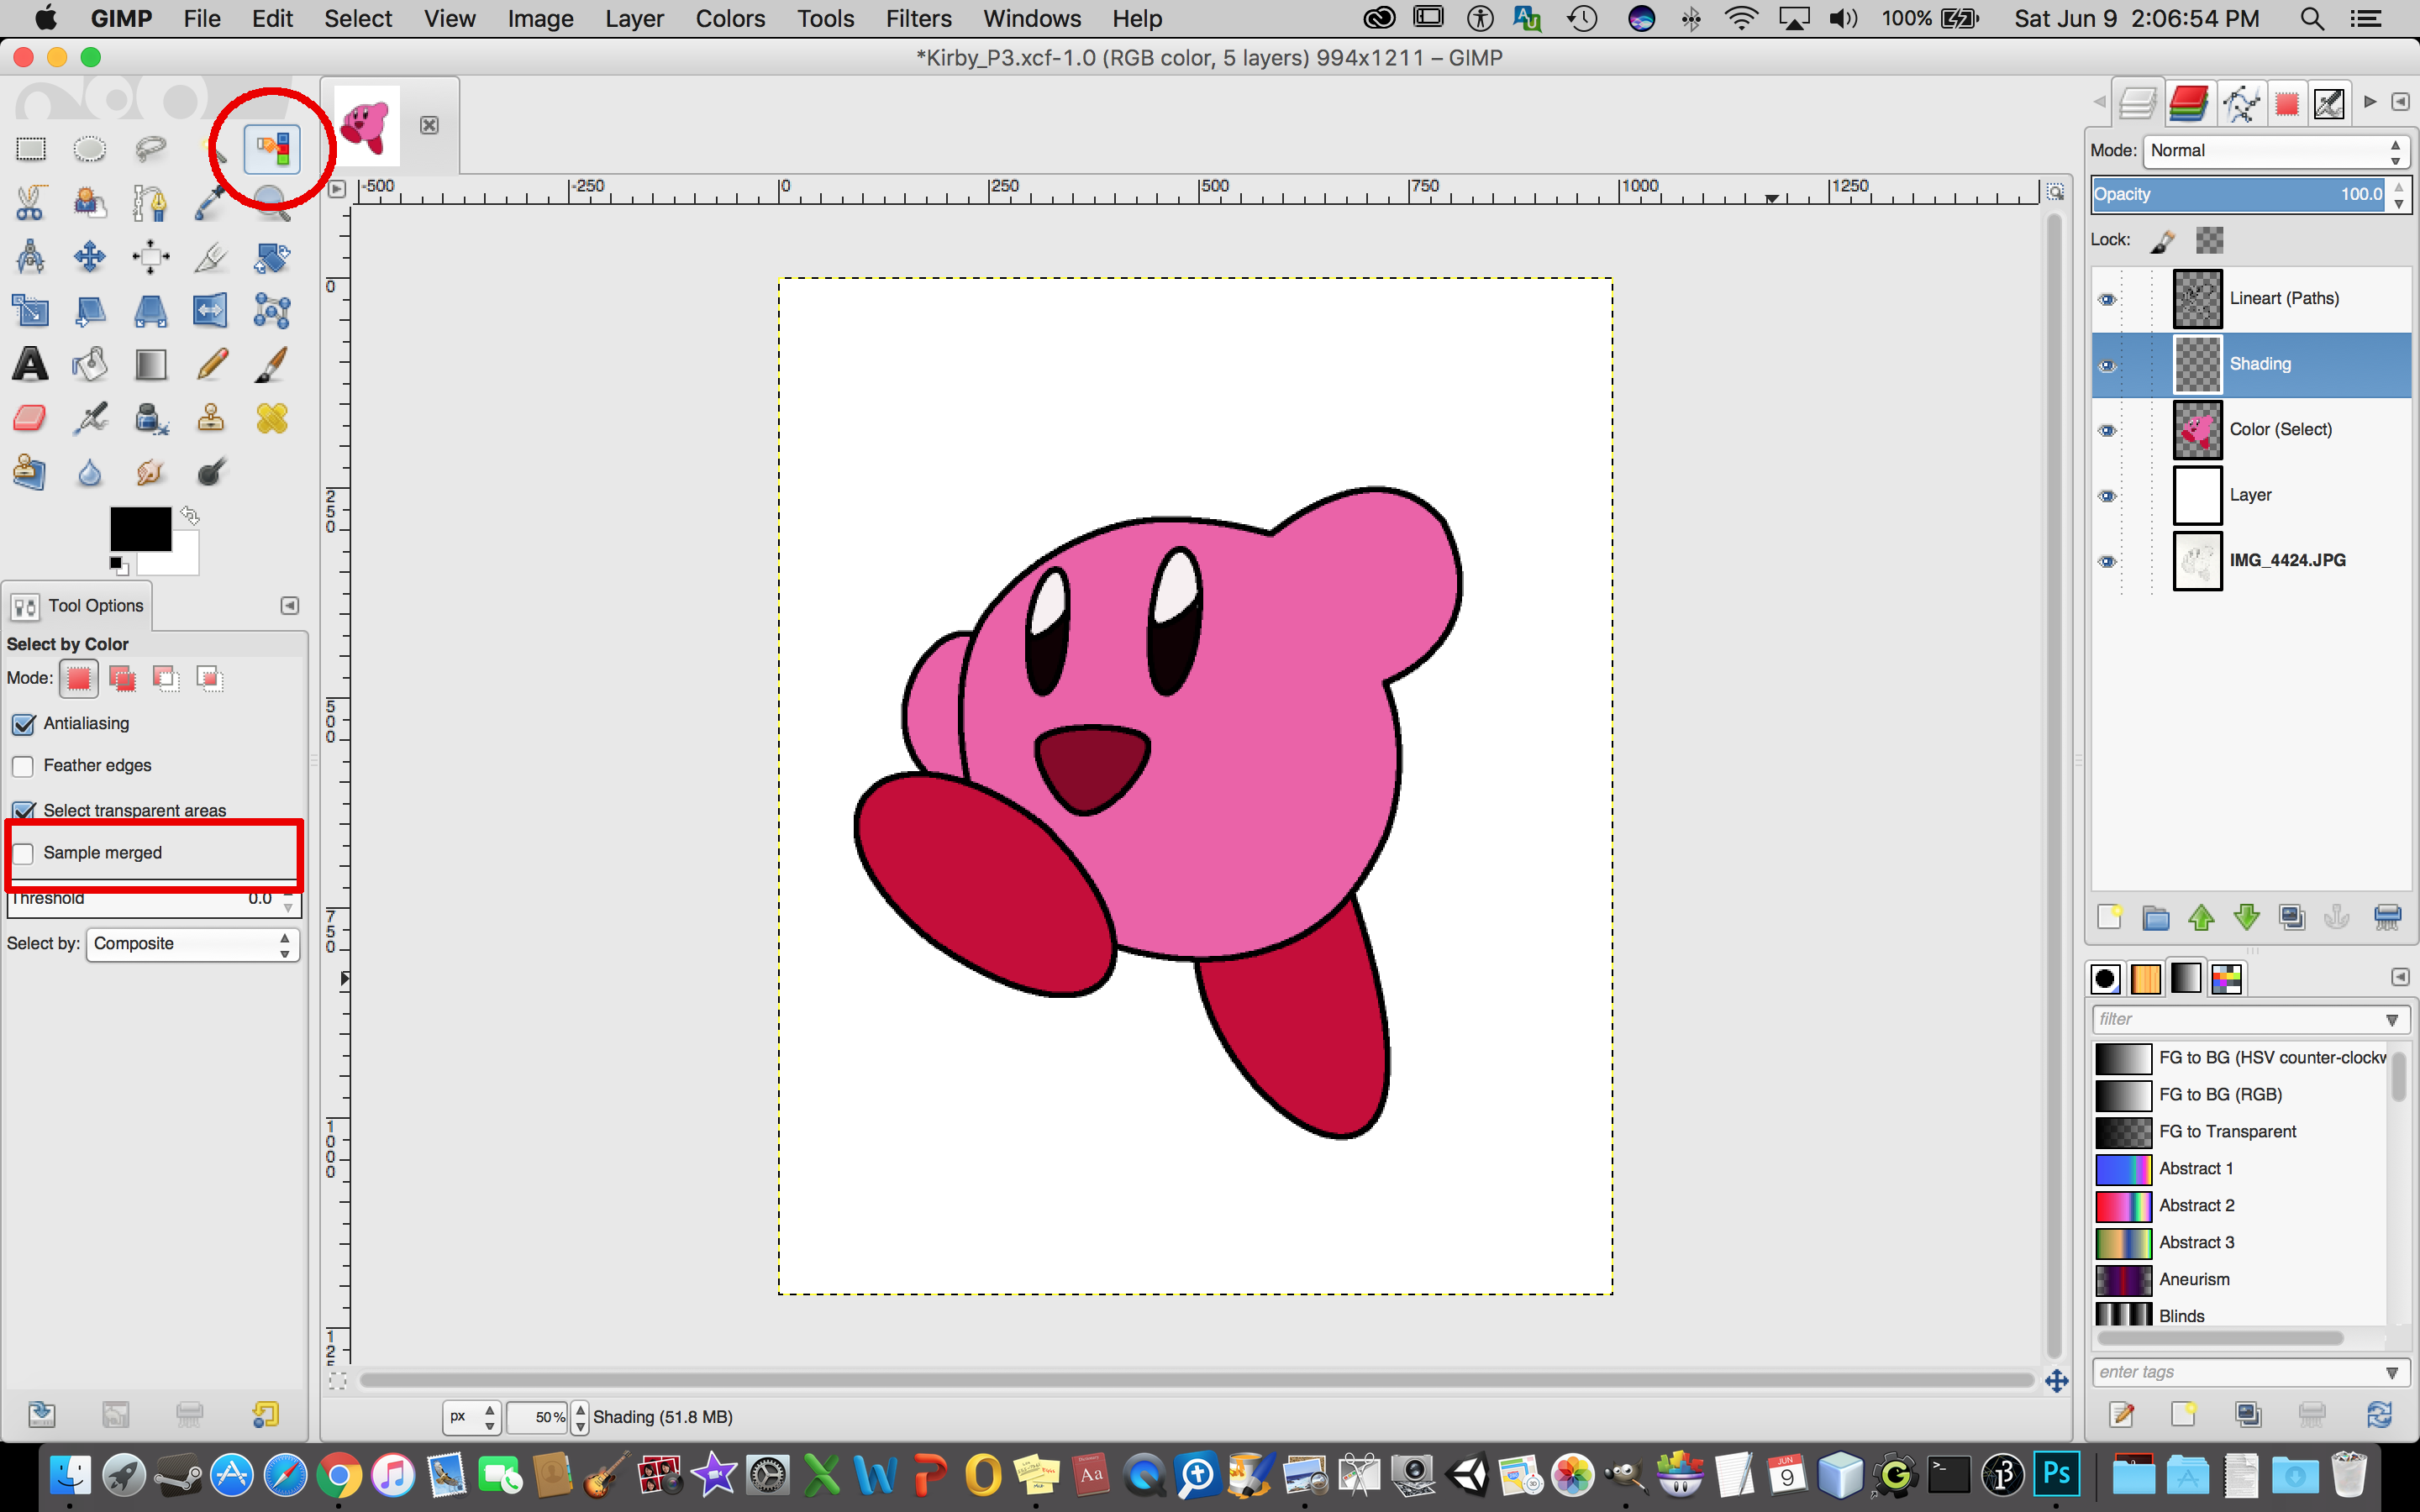Select the Text tool

tap(30, 365)
